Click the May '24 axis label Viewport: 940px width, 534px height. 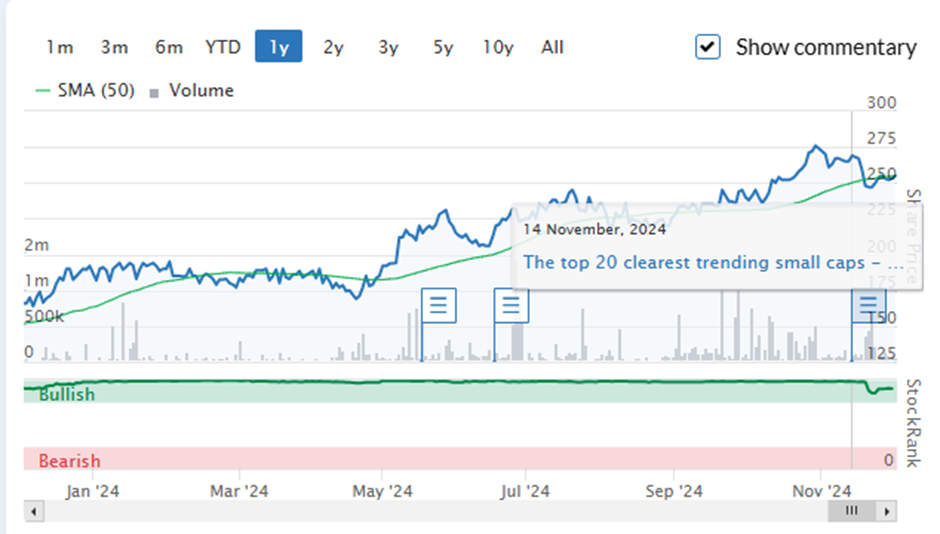[x=382, y=491]
